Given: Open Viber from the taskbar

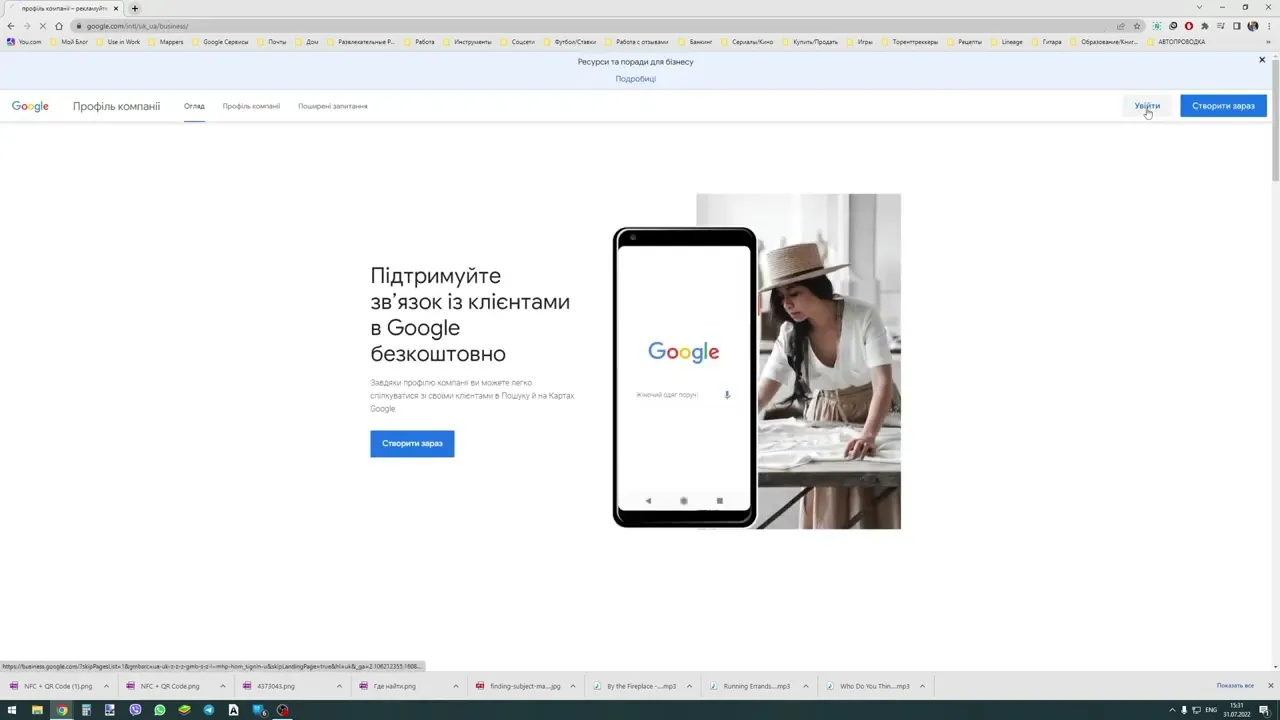Looking at the screenshot, I should tap(135, 710).
